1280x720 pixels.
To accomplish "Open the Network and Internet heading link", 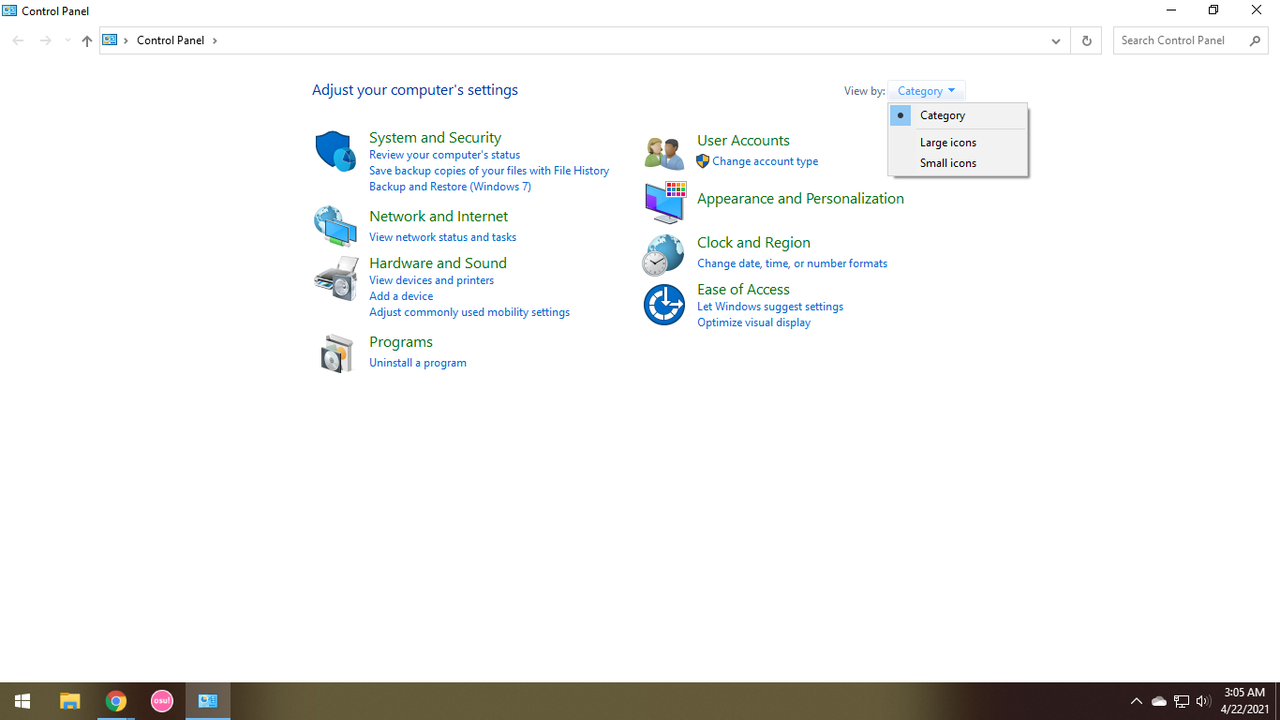I will point(438,216).
